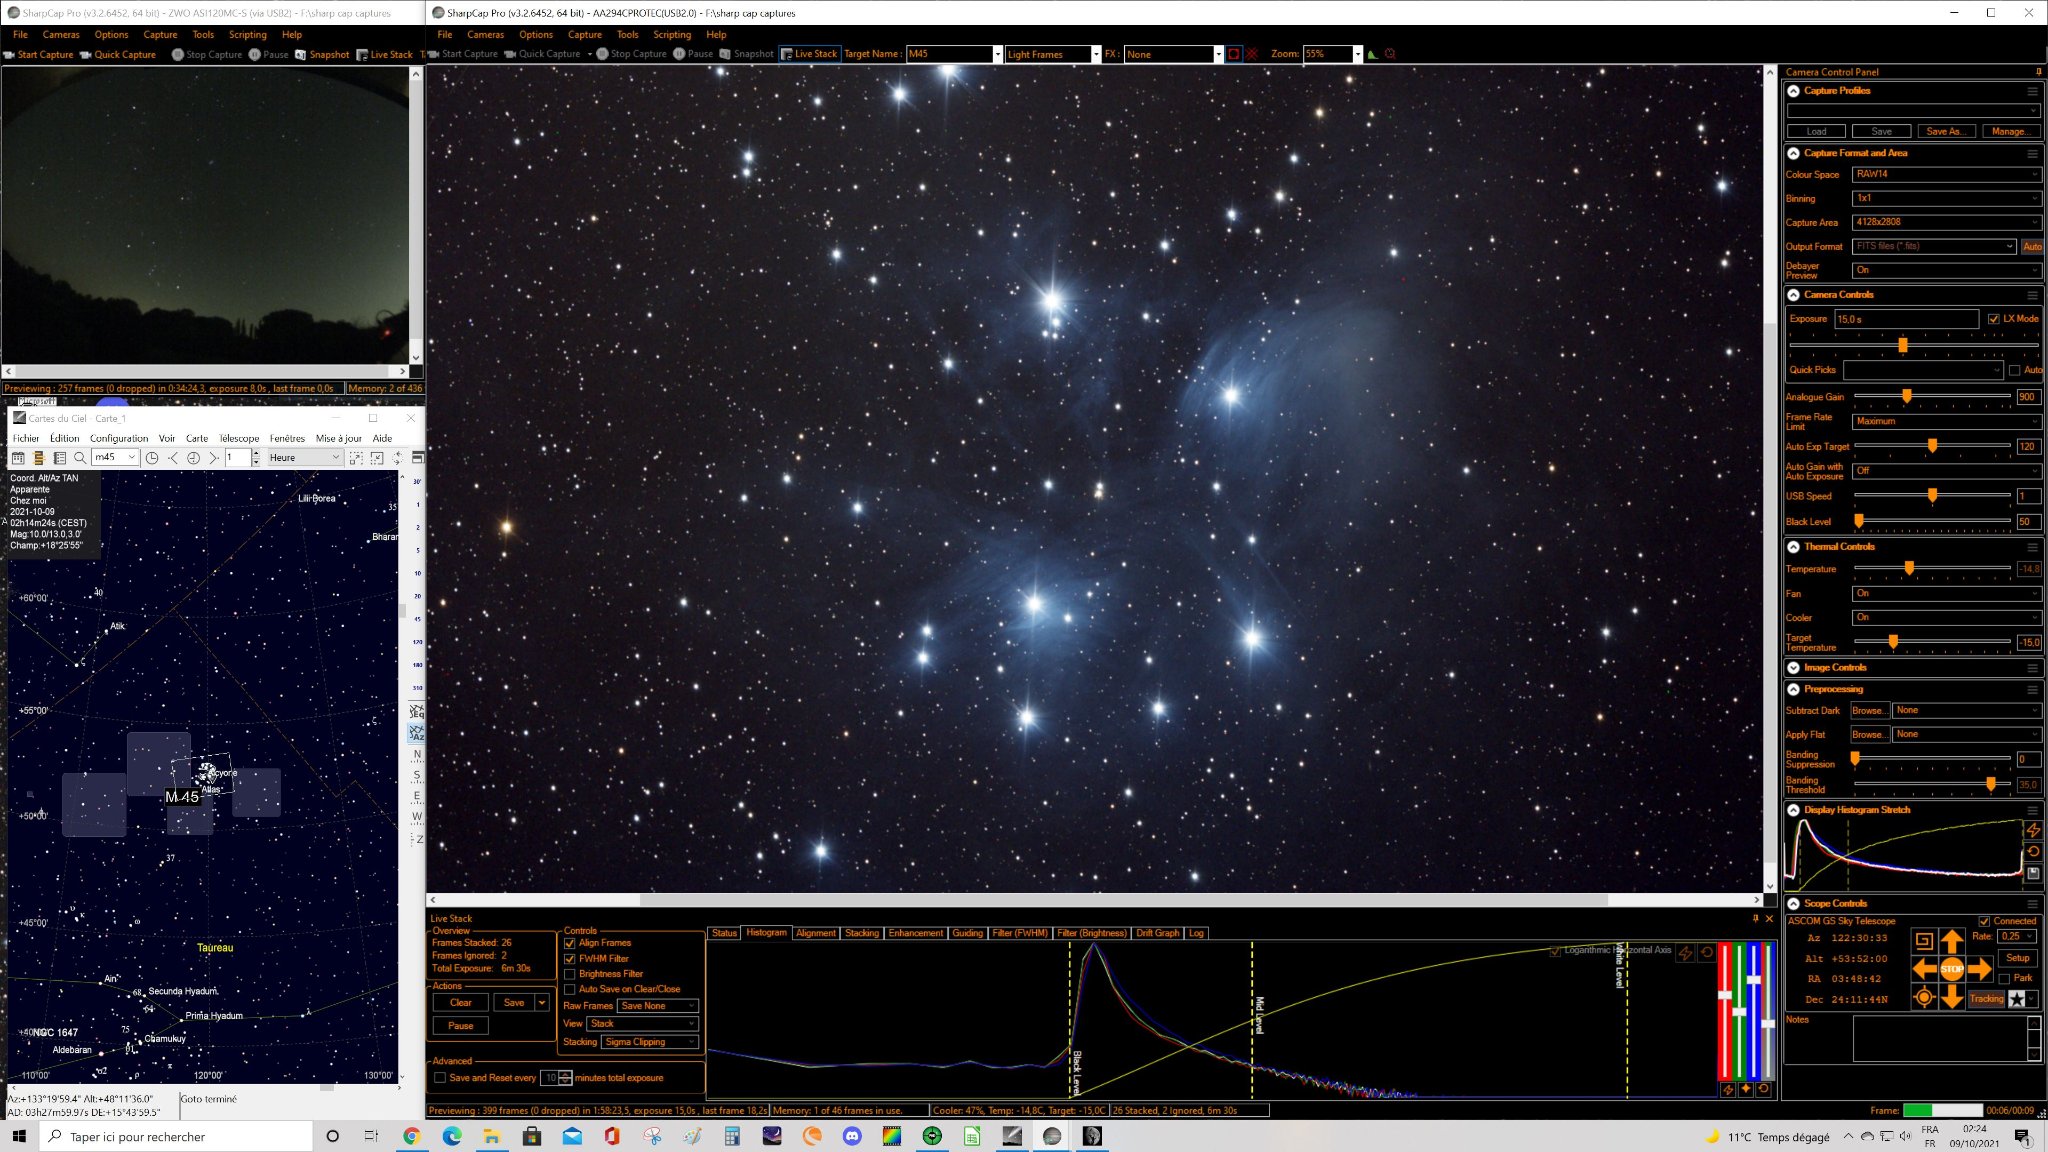Toggle FWHM Filter checkbox
Image resolution: width=2048 pixels, height=1152 pixels.
570,959
